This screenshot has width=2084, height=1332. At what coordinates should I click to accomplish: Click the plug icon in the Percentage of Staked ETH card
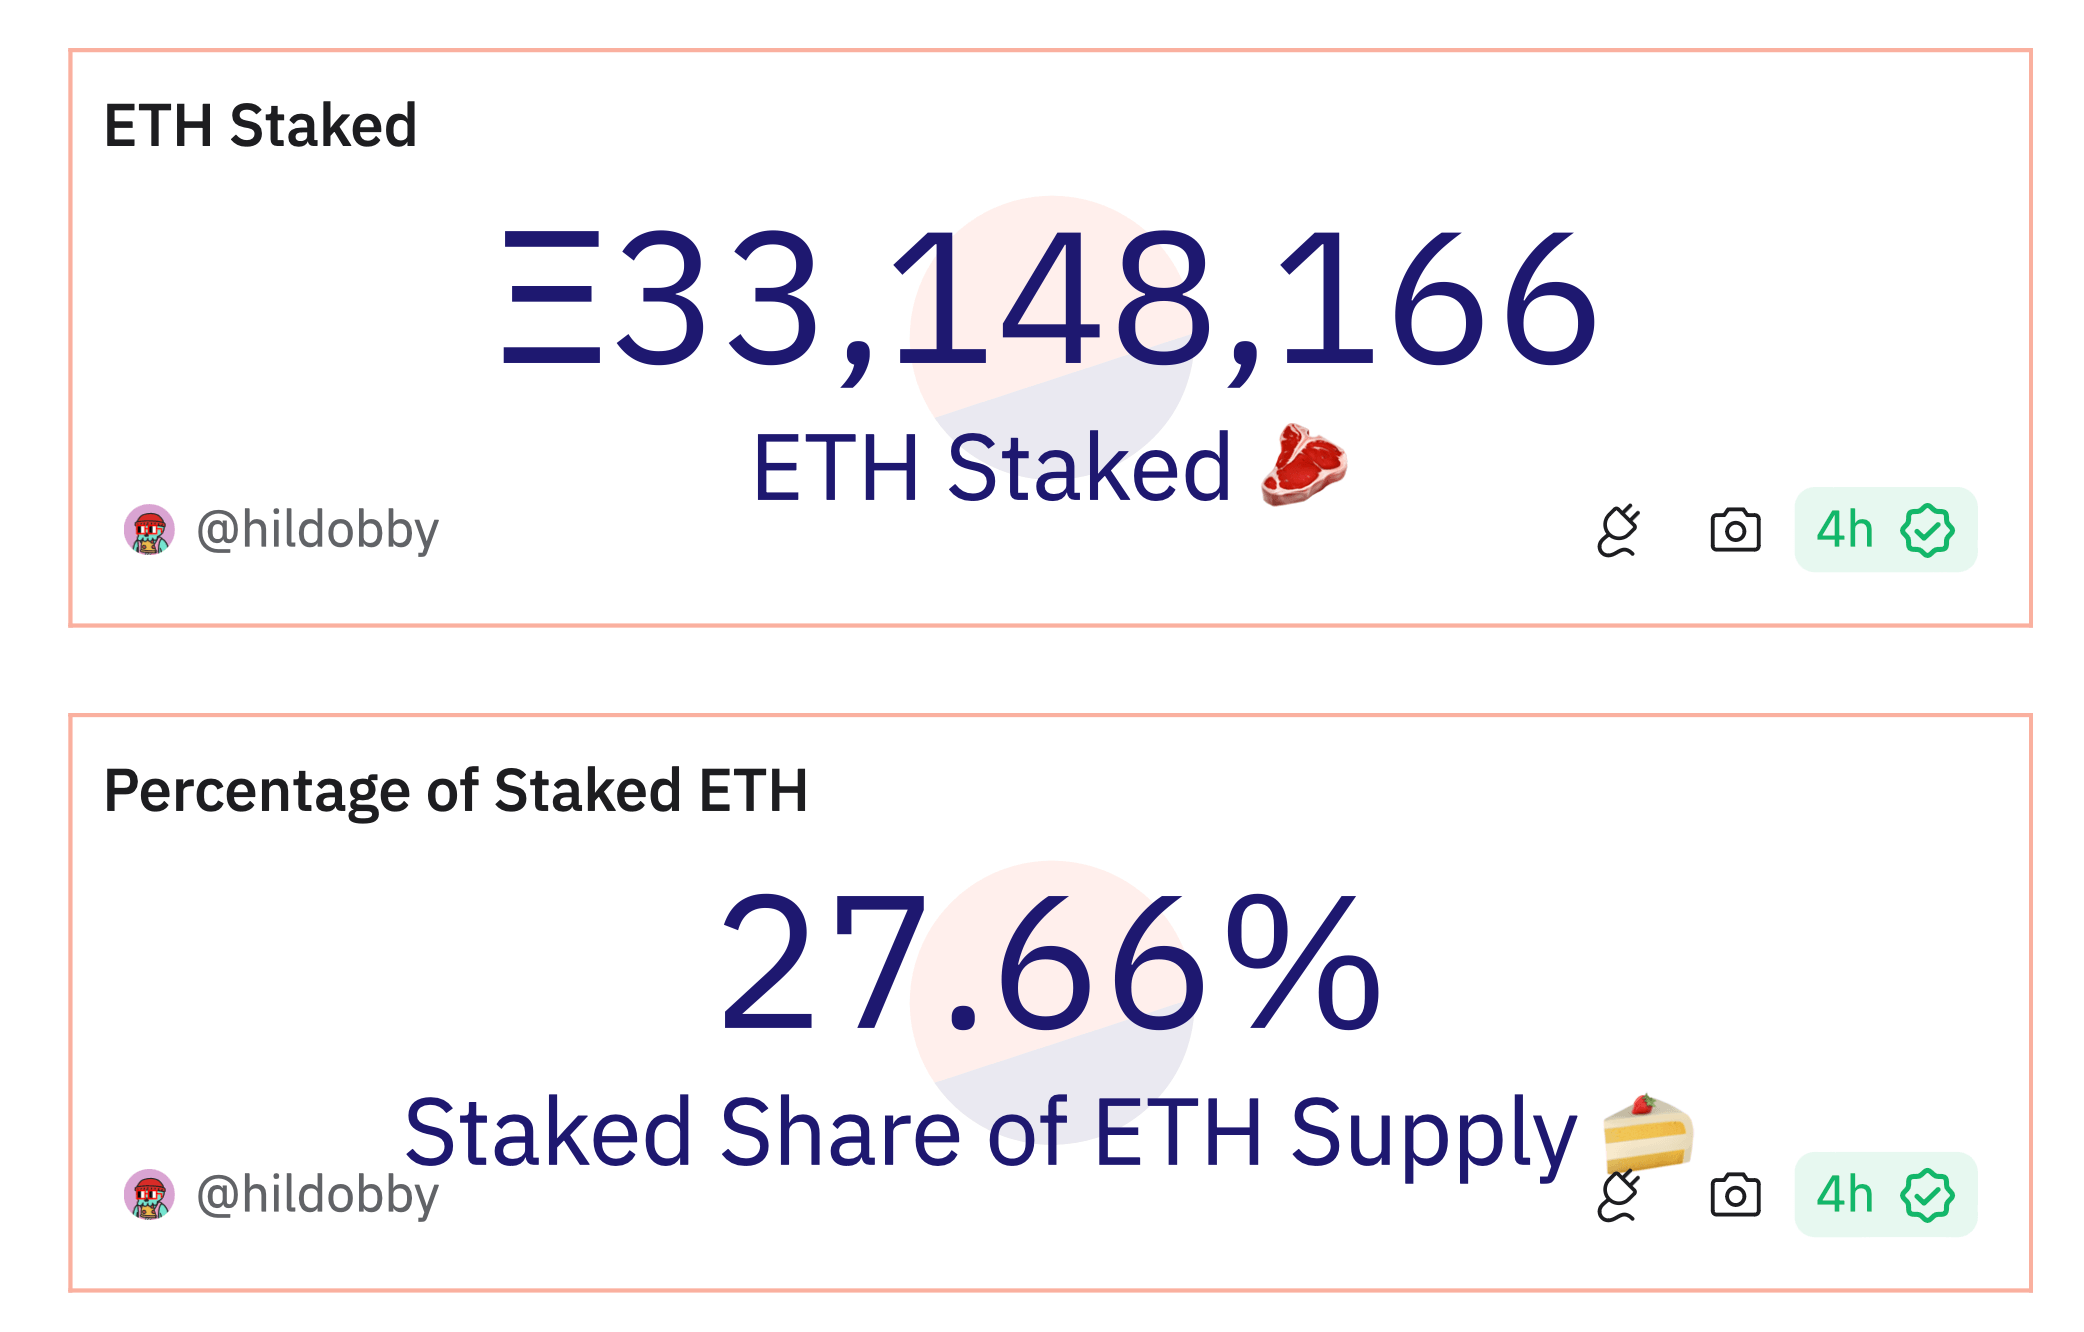point(1618,1195)
